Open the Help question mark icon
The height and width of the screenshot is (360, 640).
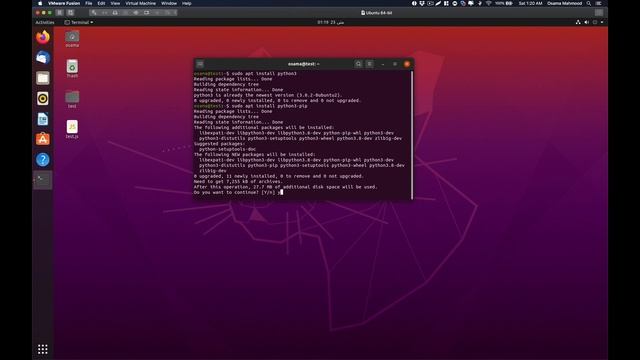point(42,160)
